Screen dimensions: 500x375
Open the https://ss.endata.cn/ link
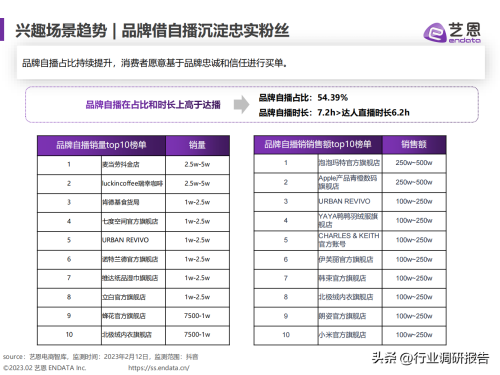pyautogui.click(x=159, y=368)
